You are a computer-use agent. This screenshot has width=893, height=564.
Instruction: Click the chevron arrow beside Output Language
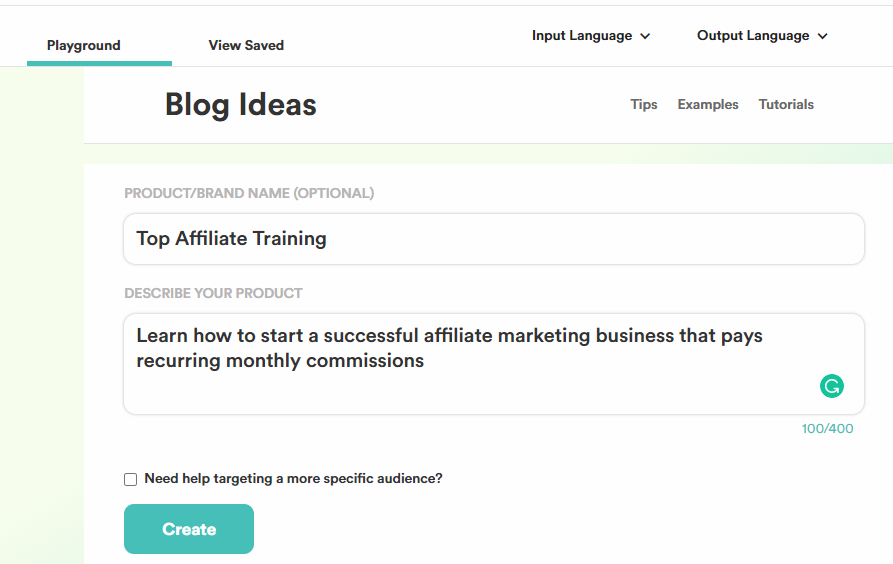823,36
